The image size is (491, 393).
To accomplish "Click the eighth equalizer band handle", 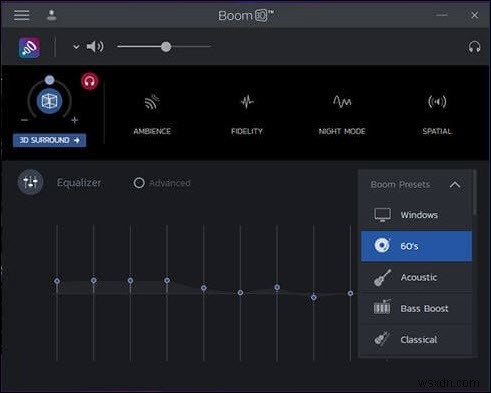I will tap(314, 297).
